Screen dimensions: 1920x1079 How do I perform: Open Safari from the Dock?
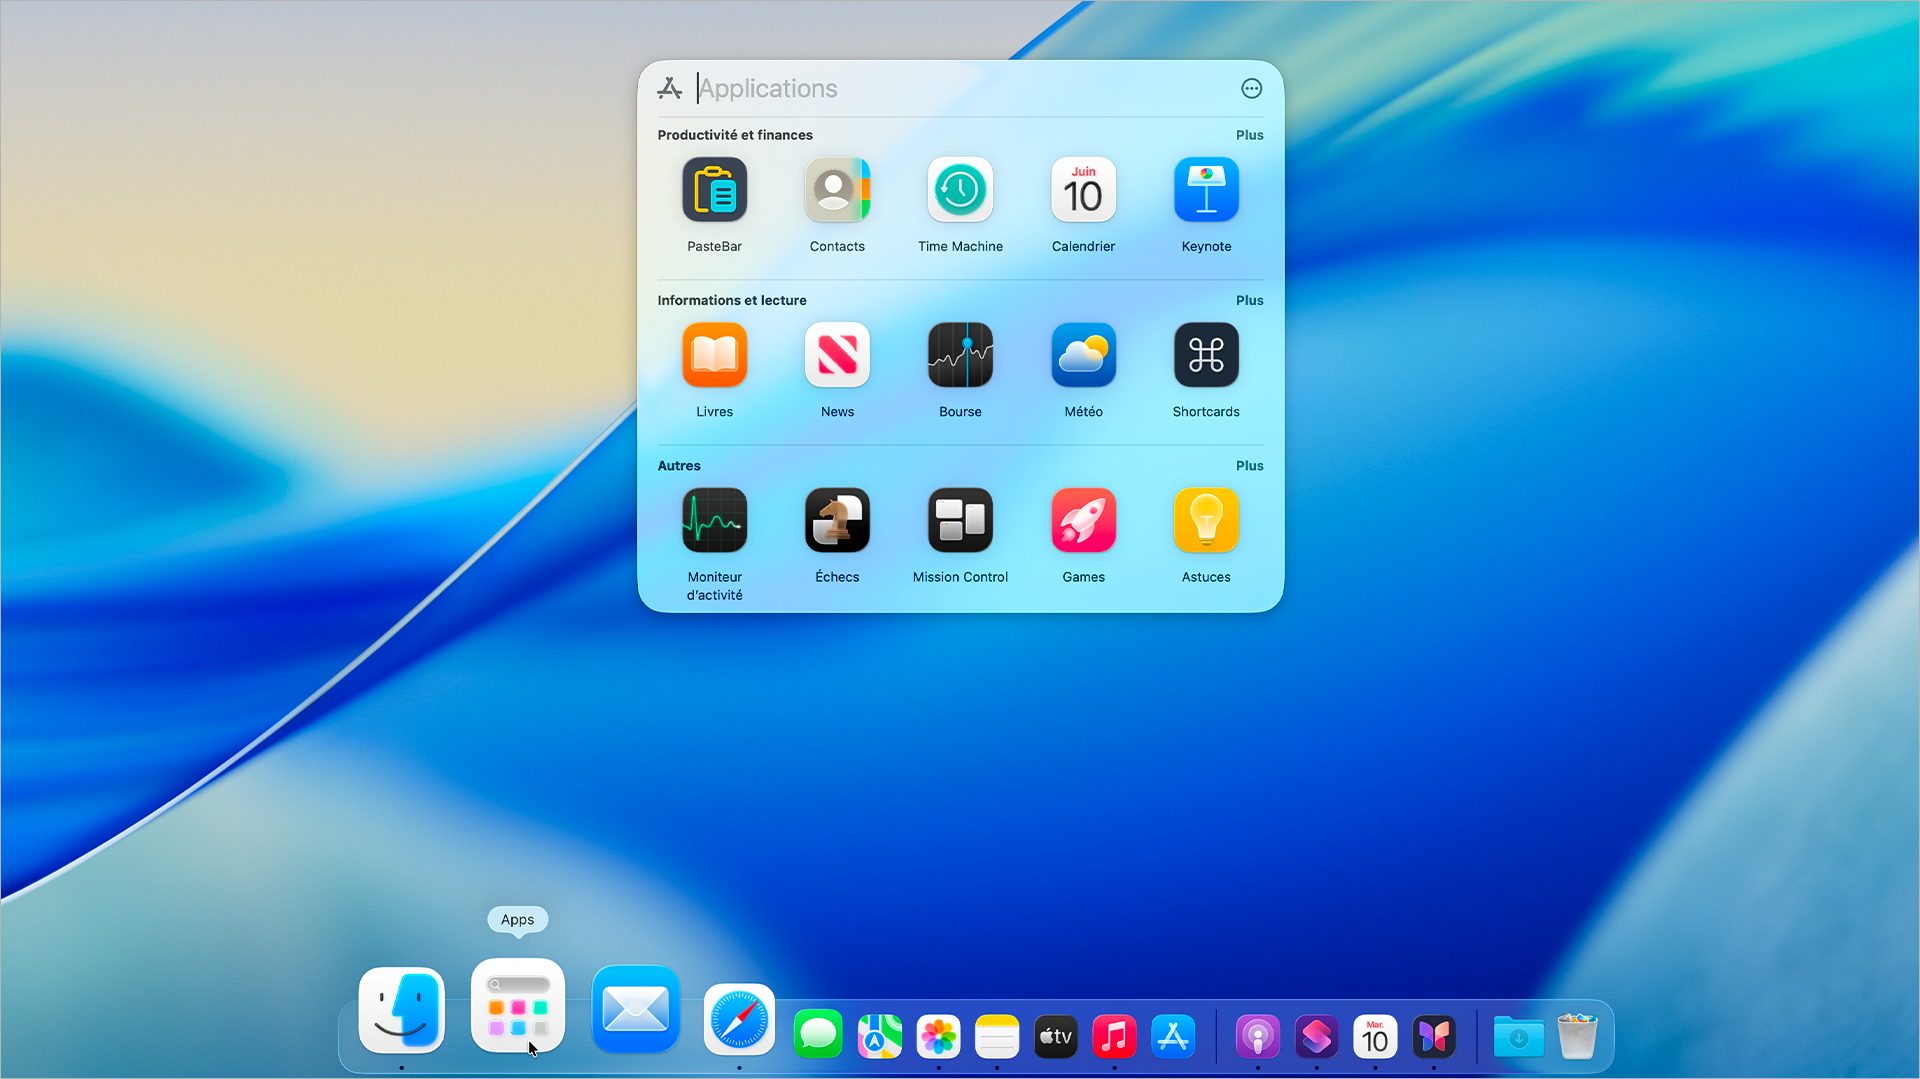(x=739, y=1020)
